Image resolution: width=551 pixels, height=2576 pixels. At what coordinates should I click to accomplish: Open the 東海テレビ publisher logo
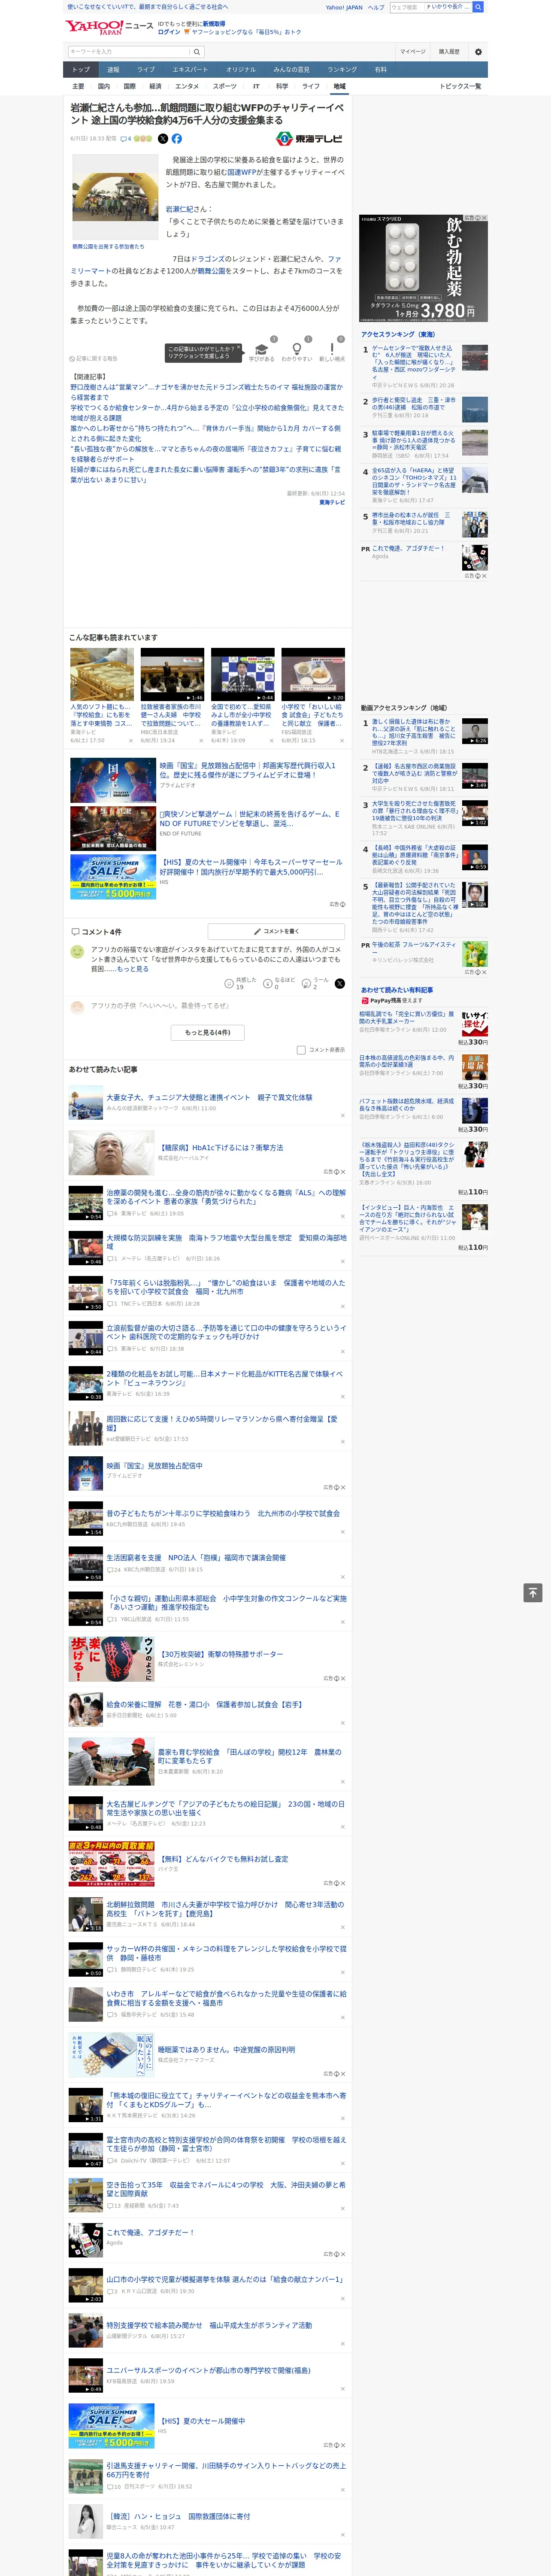coord(309,139)
